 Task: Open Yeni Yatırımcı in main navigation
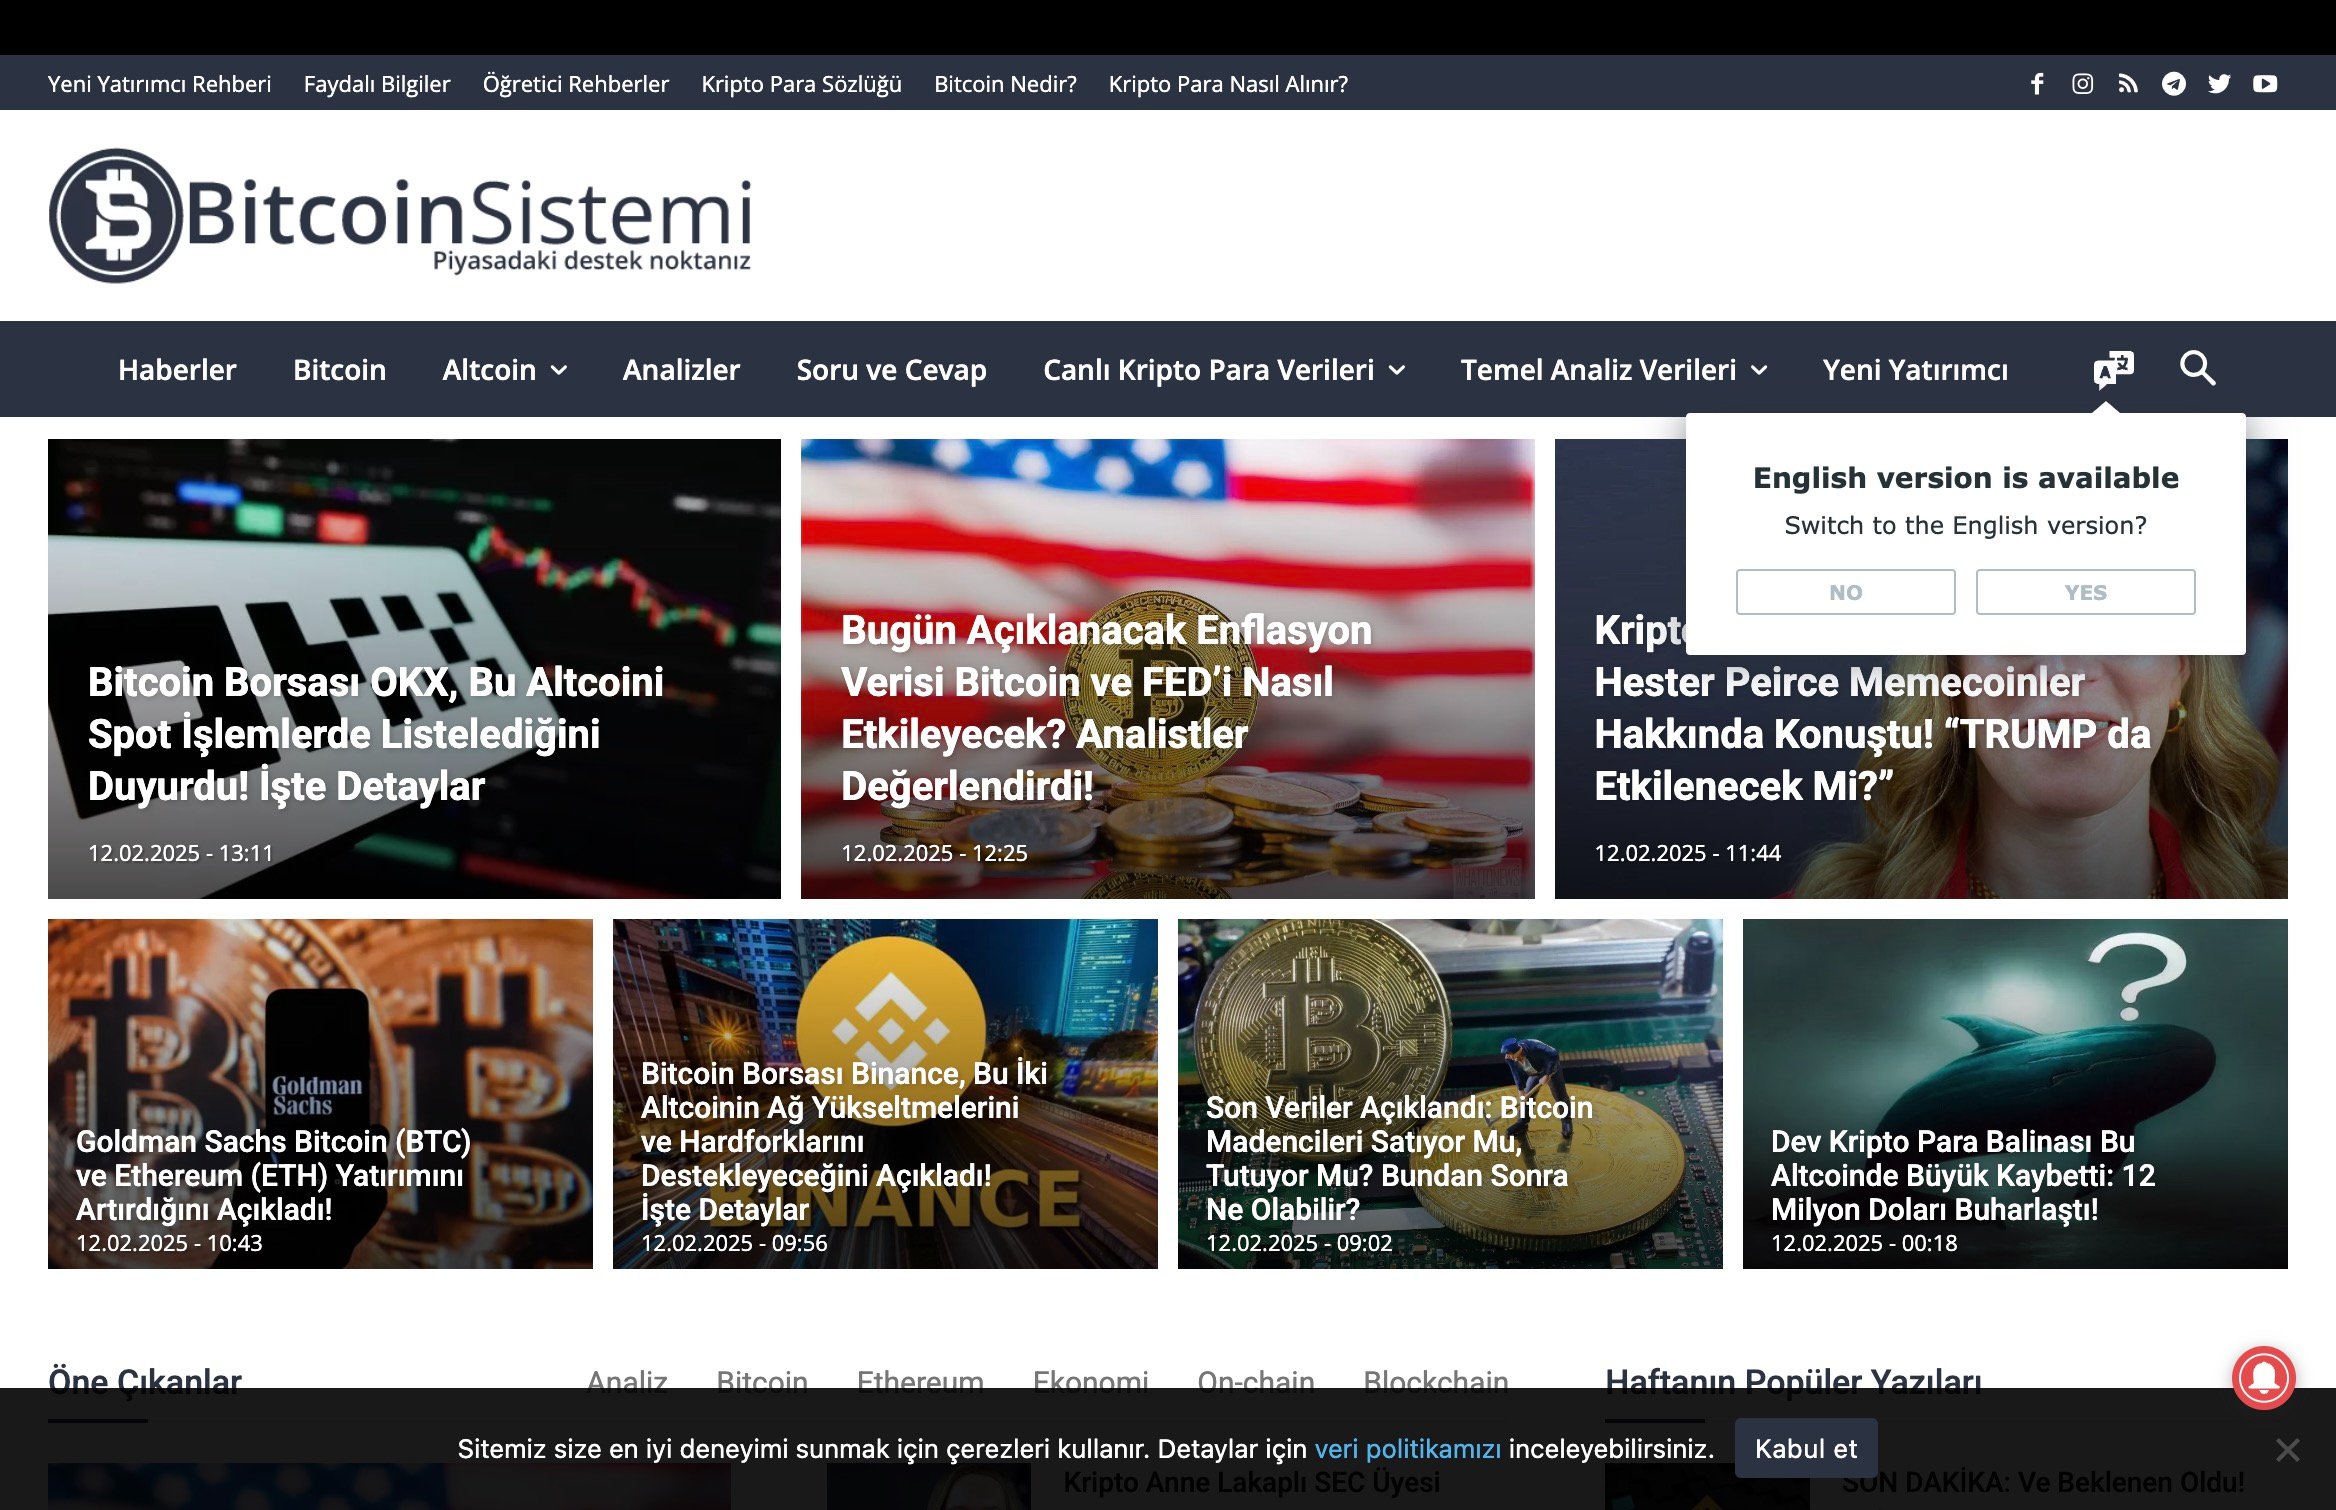point(1915,370)
